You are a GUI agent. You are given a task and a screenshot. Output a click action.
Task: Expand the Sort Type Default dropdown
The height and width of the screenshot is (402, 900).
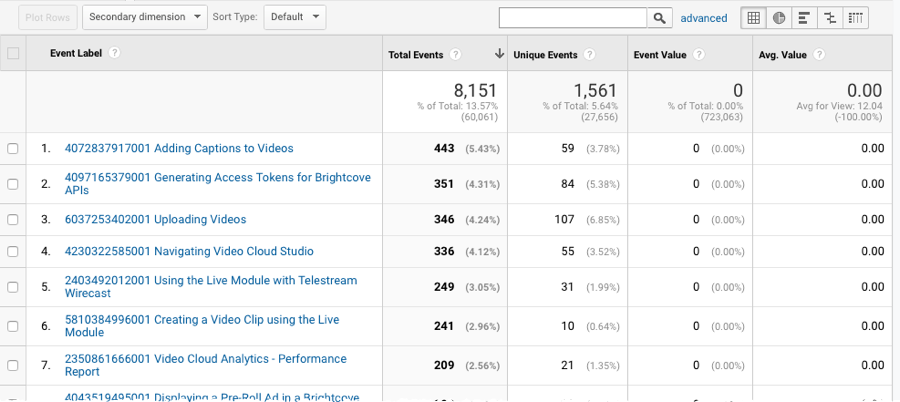298,17
